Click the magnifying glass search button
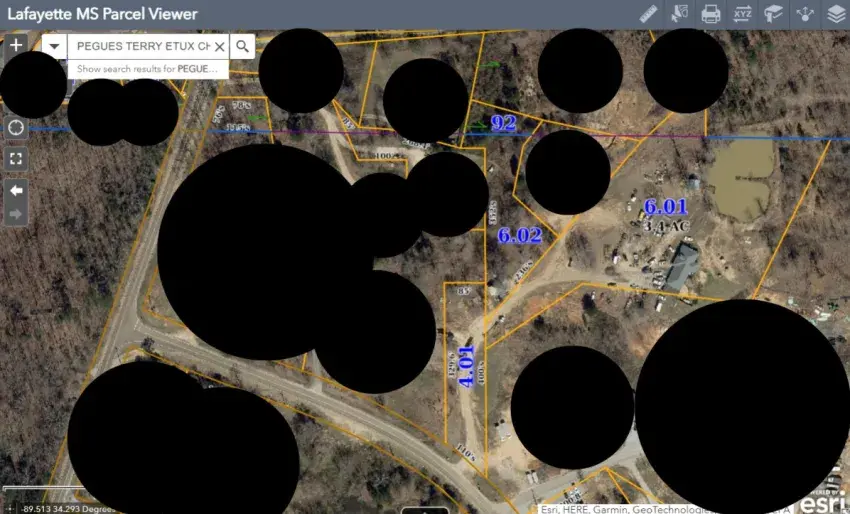850x514 pixels. click(242, 46)
